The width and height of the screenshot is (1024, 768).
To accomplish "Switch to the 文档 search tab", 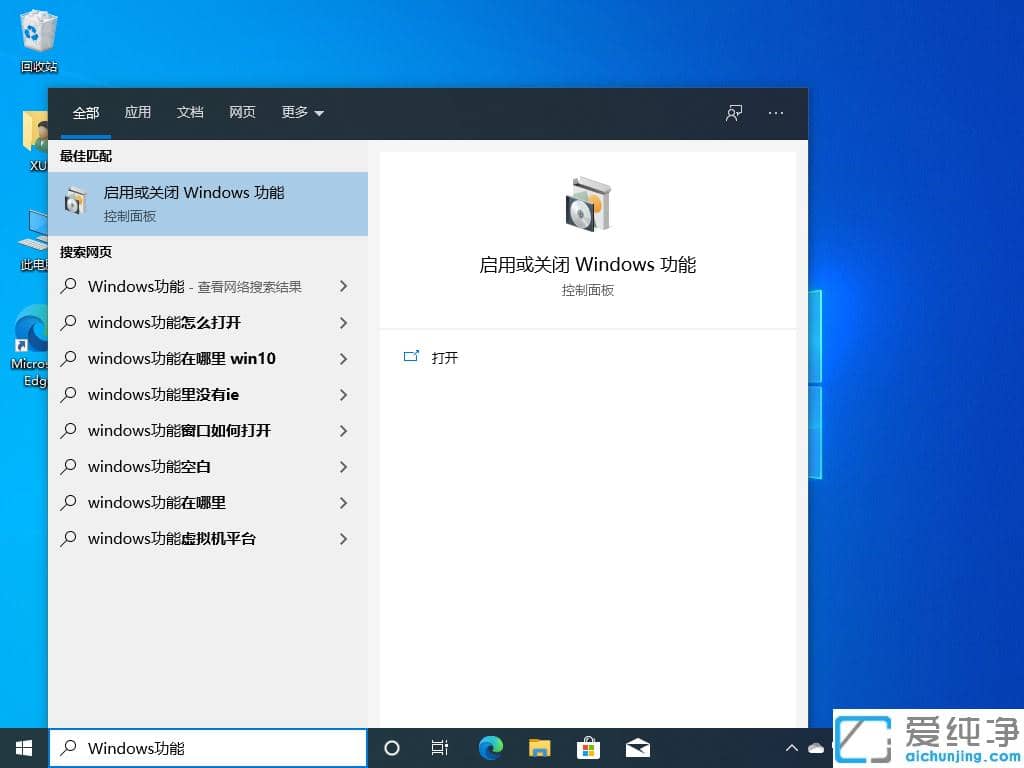I will (x=189, y=113).
